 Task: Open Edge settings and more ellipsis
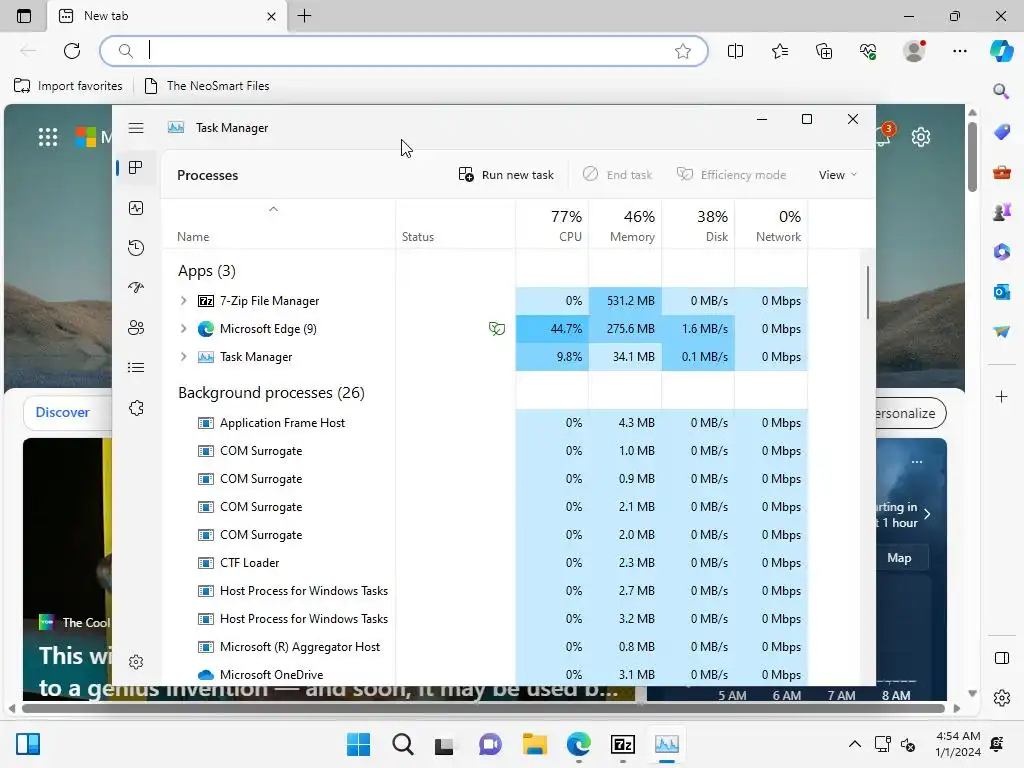click(959, 51)
